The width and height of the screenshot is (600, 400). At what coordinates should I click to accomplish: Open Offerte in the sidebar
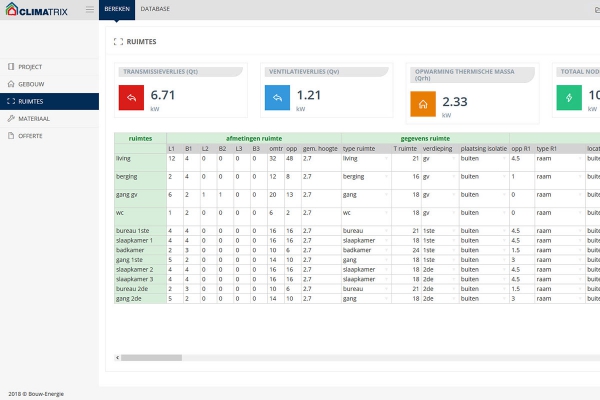pos(49,136)
